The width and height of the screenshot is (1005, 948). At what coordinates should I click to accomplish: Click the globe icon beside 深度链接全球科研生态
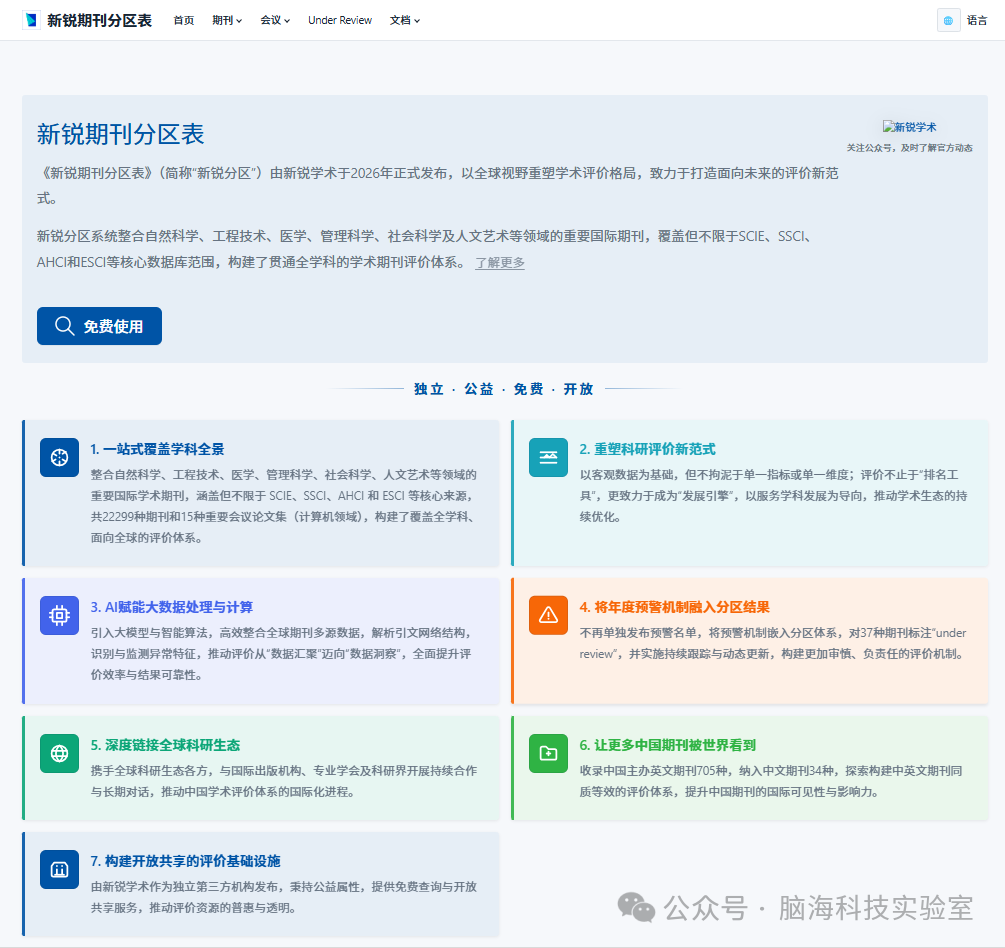pyautogui.click(x=59, y=753)
